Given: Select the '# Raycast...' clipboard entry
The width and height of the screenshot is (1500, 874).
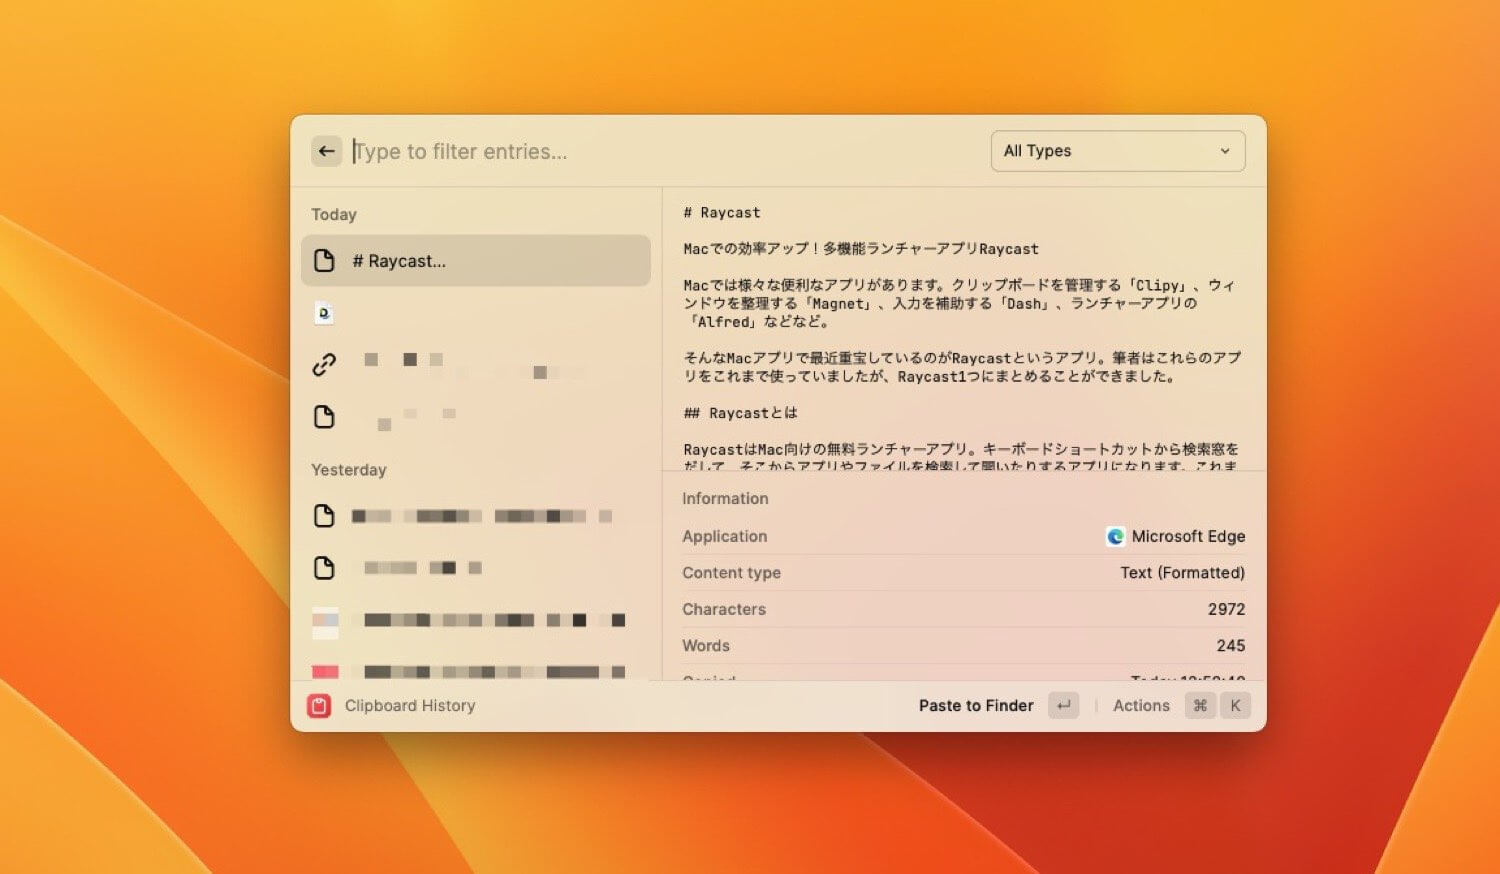Looking at the screenshot, I should [476, 261].
